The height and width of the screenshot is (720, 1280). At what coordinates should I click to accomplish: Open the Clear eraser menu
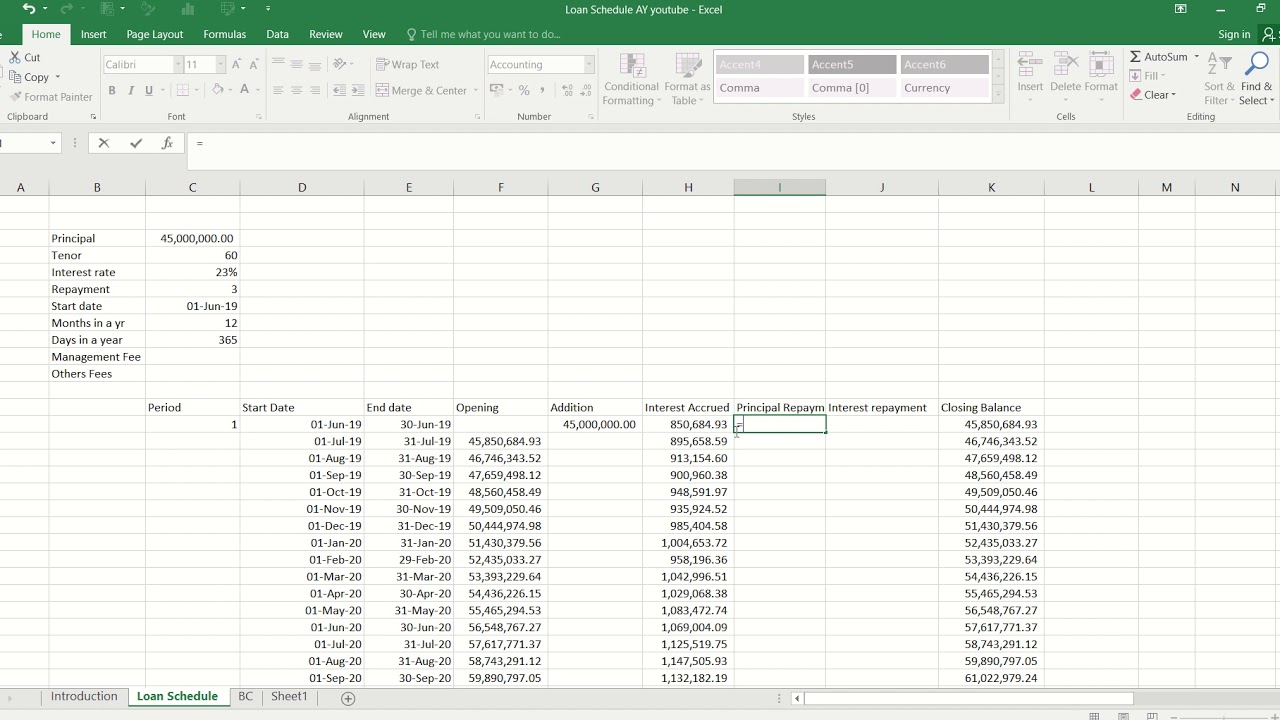(x=1153, y=95)
